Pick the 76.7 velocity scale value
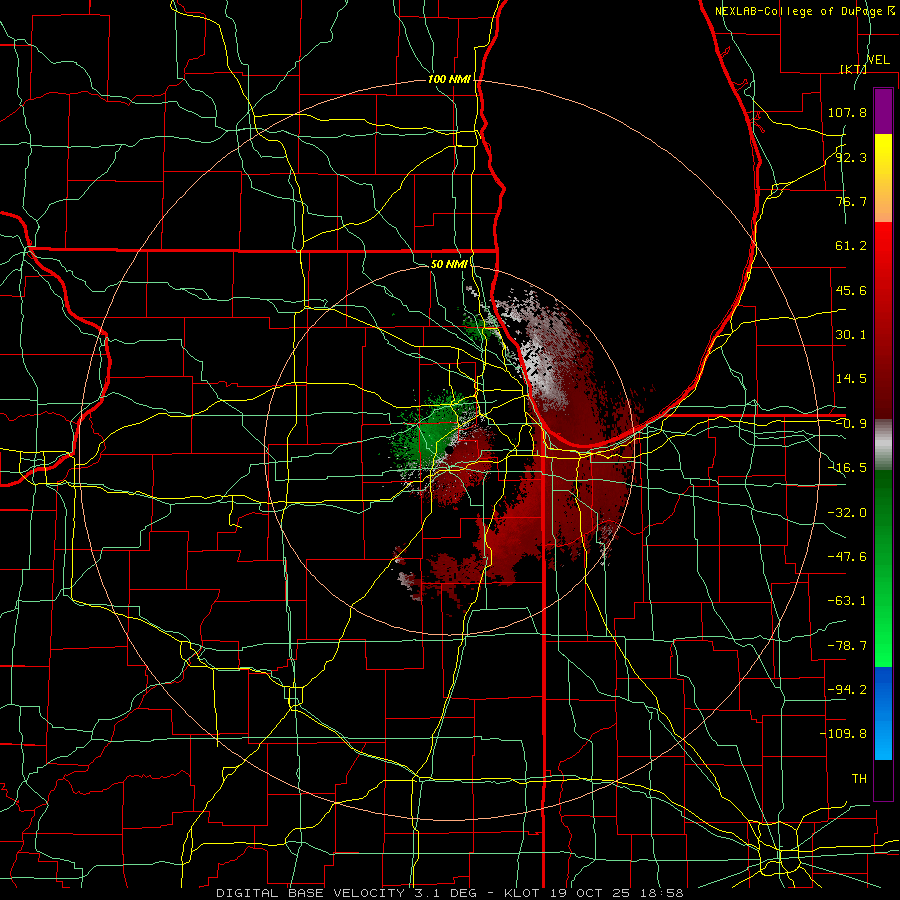This screenshot has width=900, height=900. point(851,201)
